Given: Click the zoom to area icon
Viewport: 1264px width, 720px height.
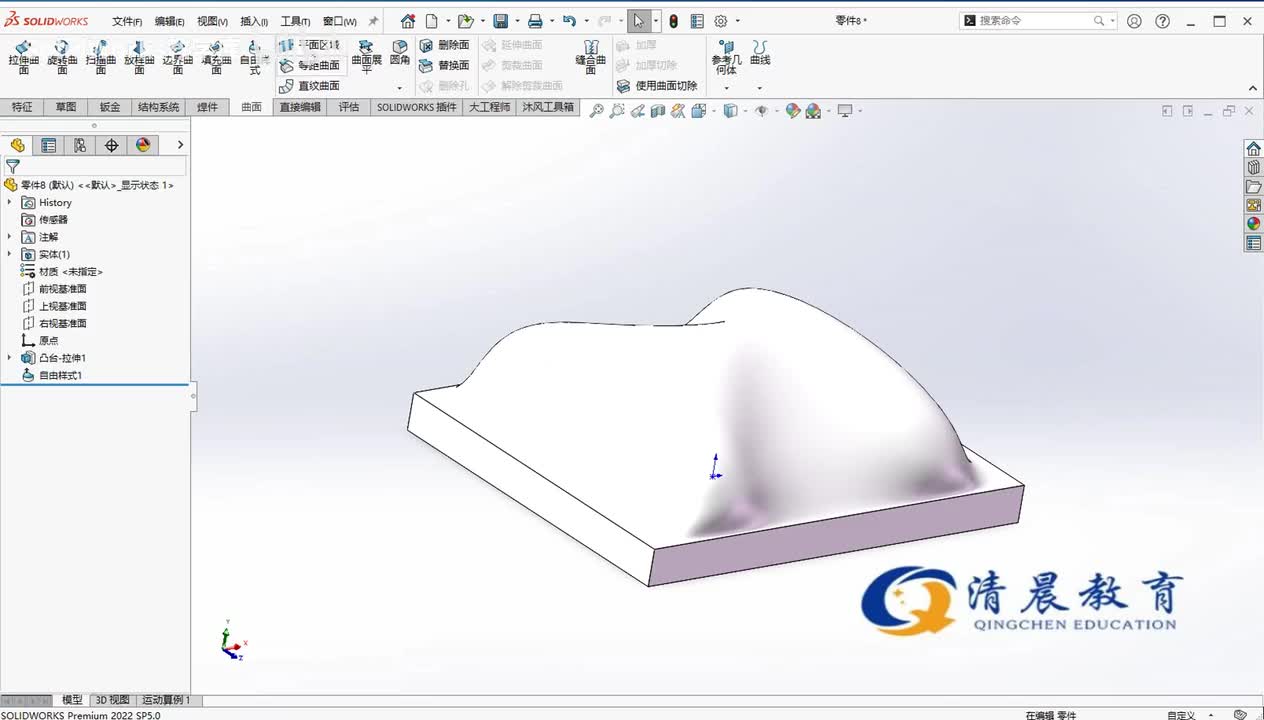Looking at the screenshot, I should tap(617, 111).
